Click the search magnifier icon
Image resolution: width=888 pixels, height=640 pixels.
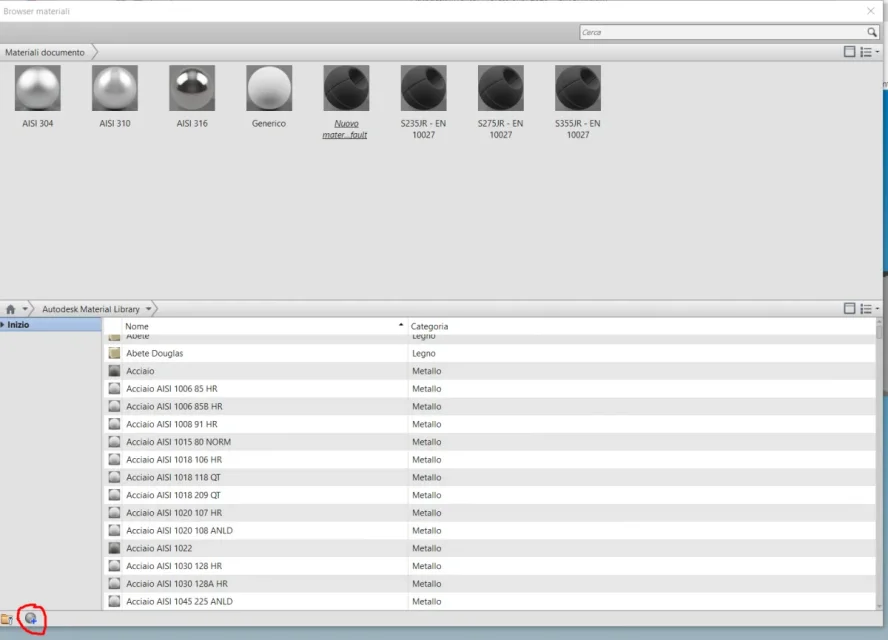871,31
